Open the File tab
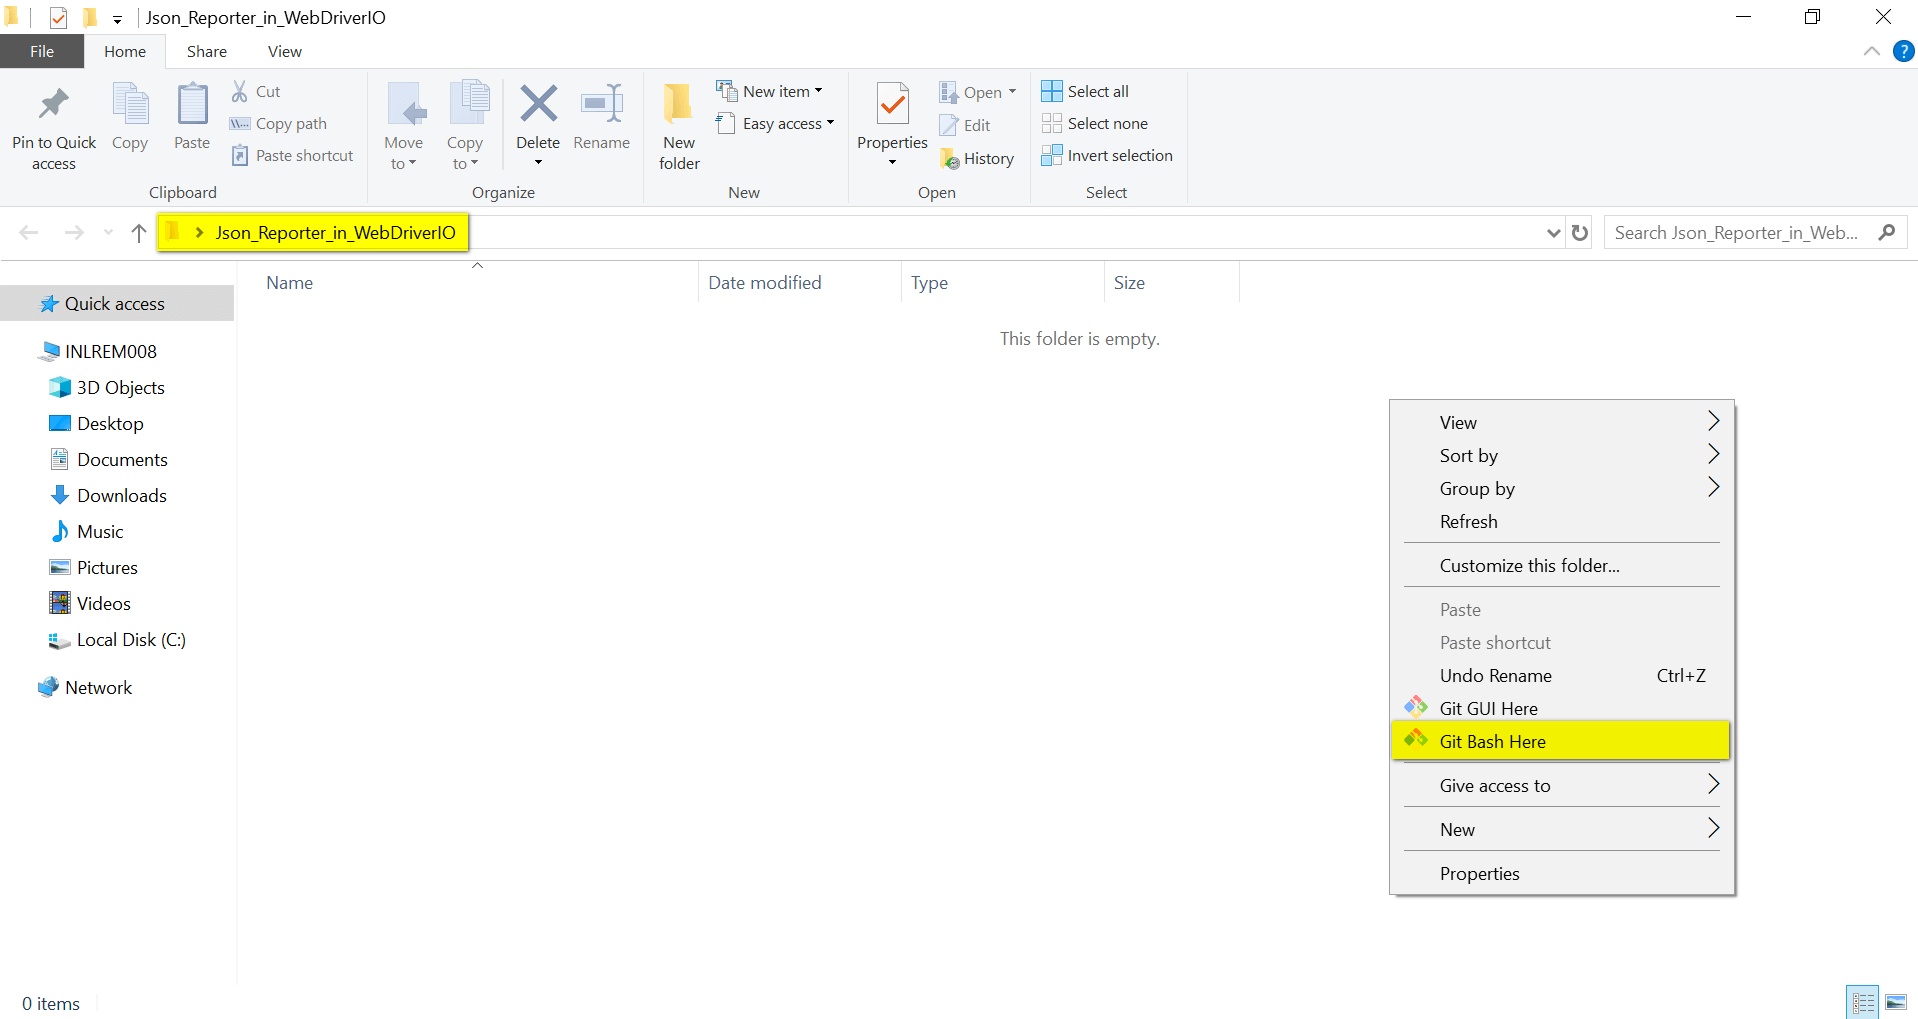 pos(42,51)
